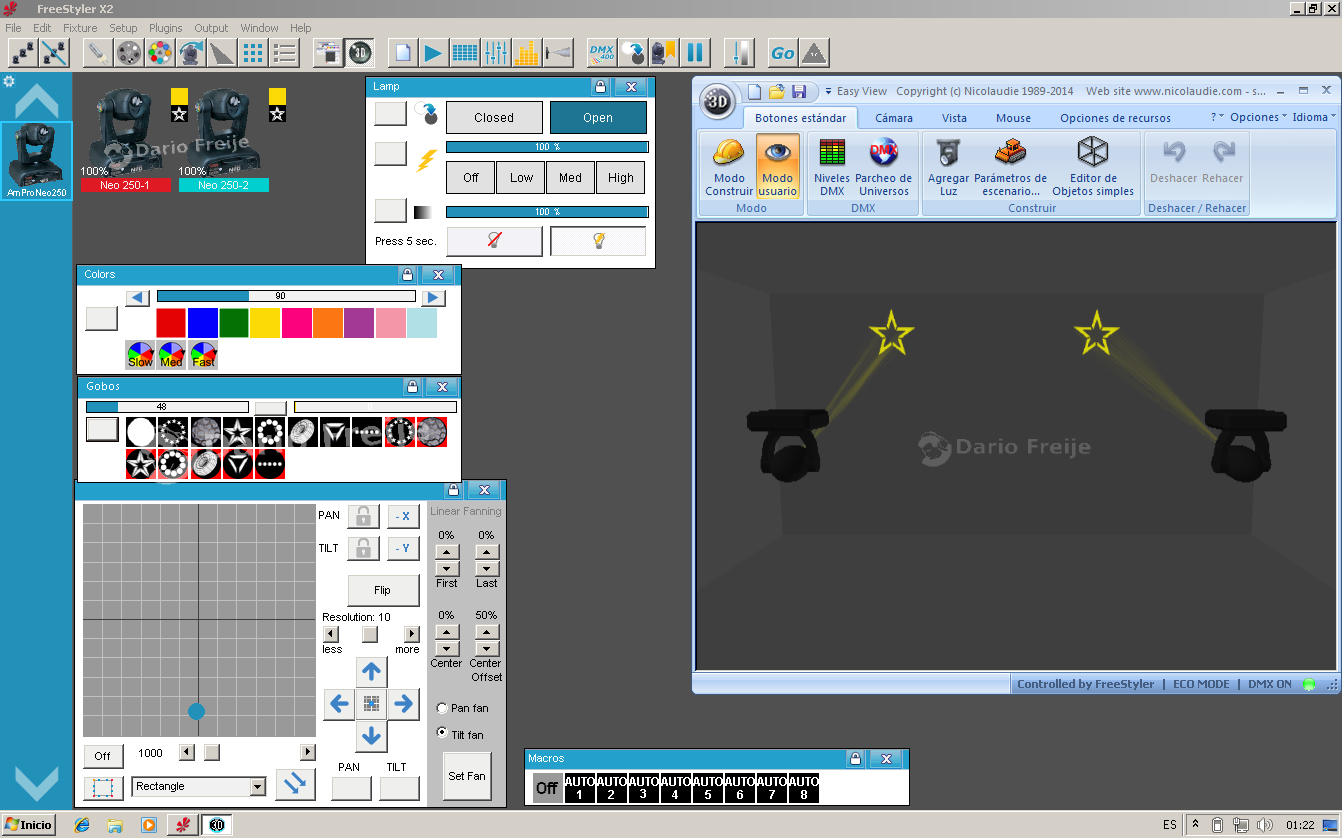Click the Flip button
The image size is (1342, 838).
pyautogui.click(x=383, y=590)
